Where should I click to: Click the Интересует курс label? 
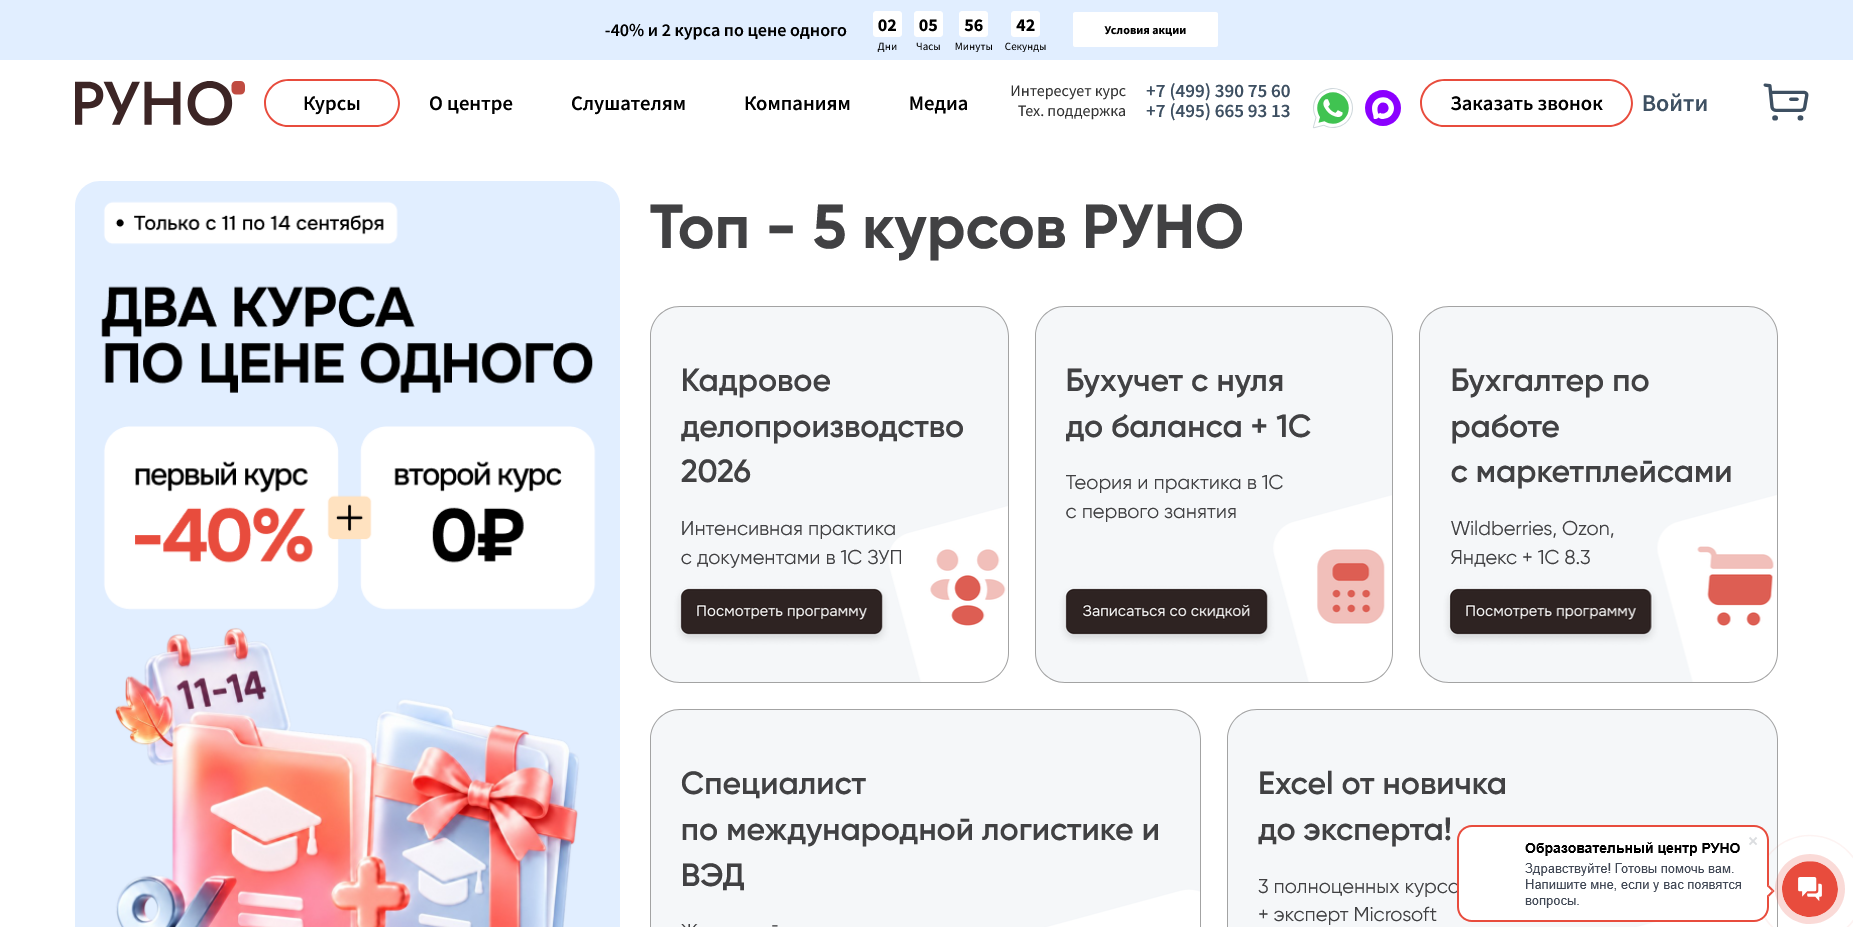[x=1068, y=91]
